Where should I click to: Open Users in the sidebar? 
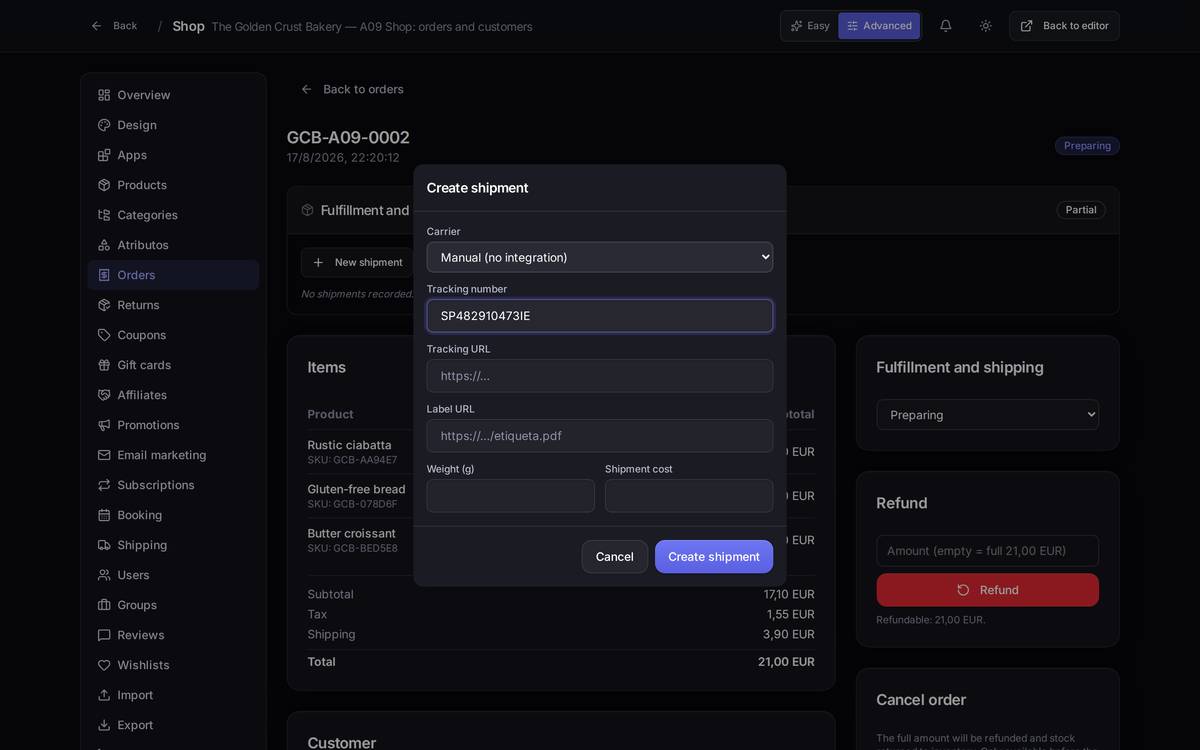tap(173, 575)
